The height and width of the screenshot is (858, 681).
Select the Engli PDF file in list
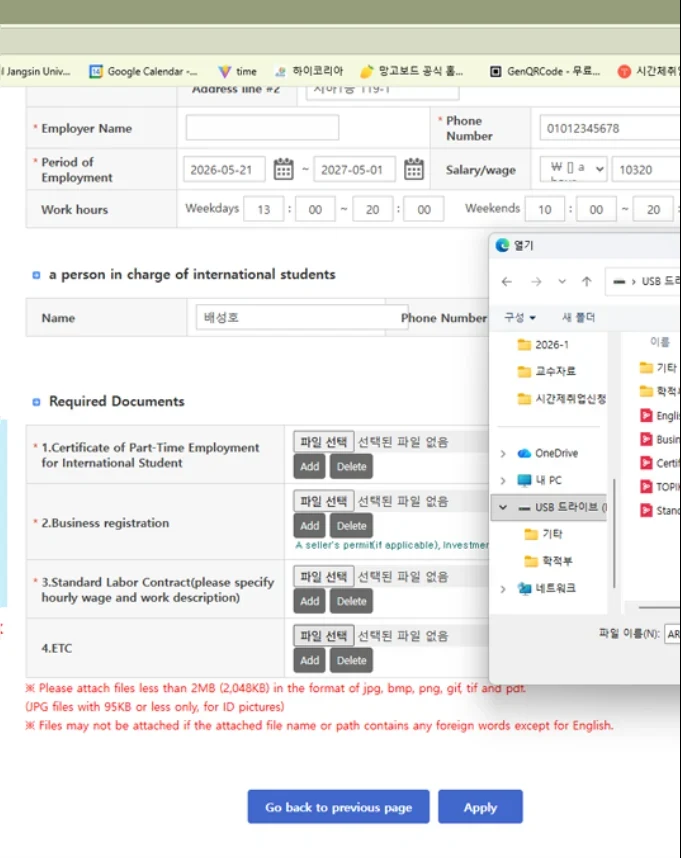tap(660, 415)
